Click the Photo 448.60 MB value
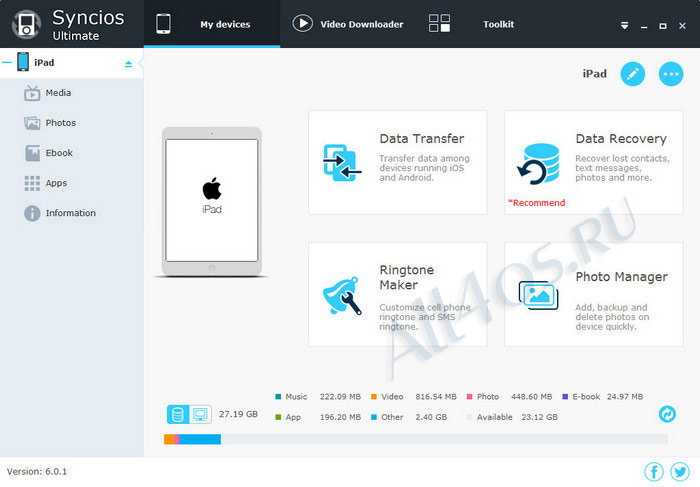The width and height of the screenshot is (700, 487). 531,396
